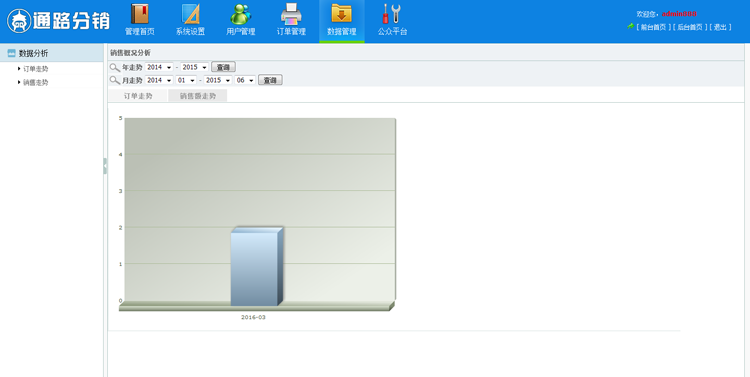Viewport: 750px width, 377px height.
Task: Click the 通路分销 logo icon
Action: (x=19, y=21)
